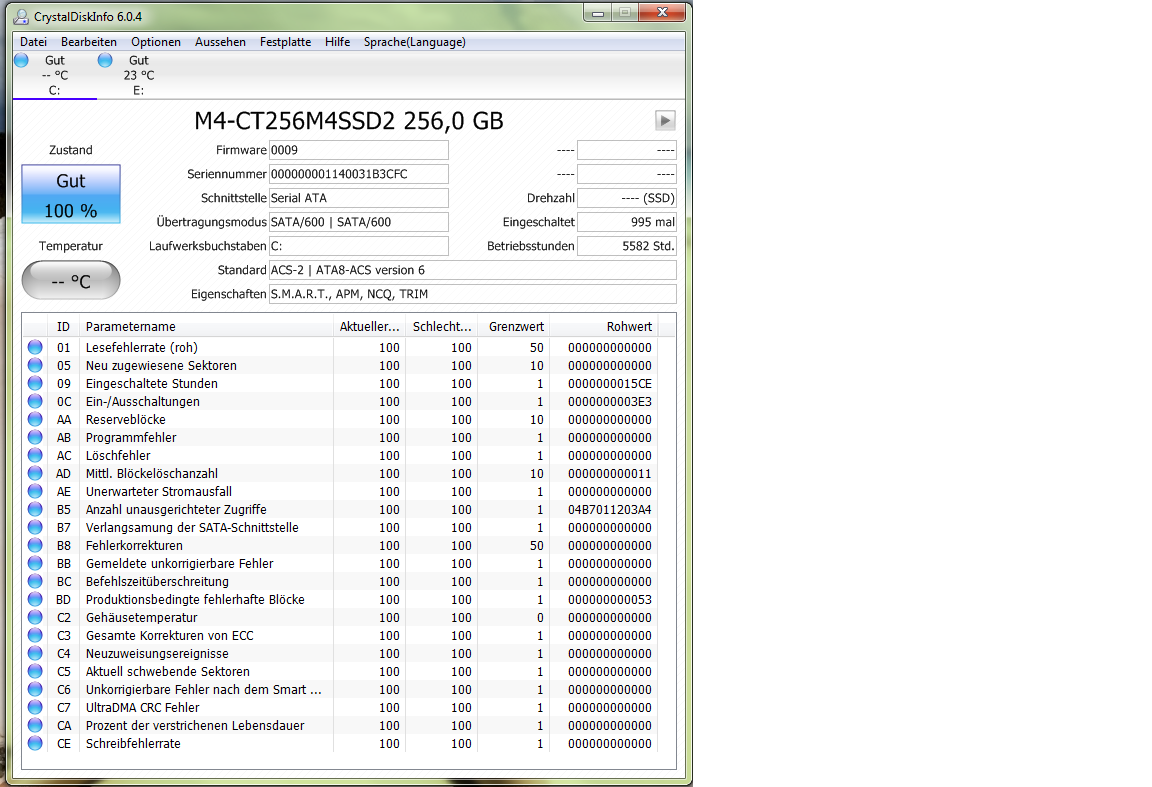
Task: Click the next disk arrow button
Action: coord(665,121)
